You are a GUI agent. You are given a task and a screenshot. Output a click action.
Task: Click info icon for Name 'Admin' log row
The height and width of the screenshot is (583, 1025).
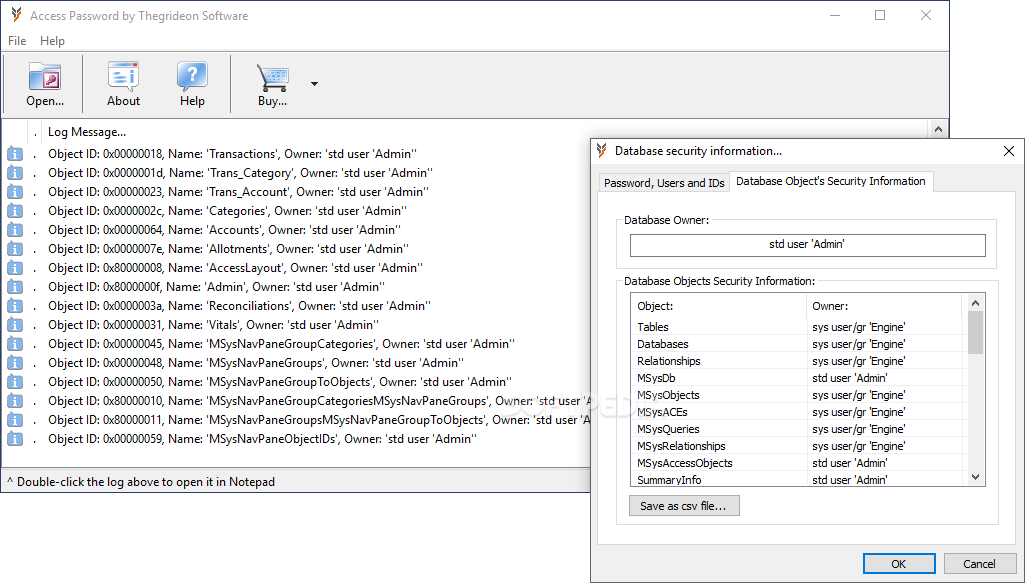(x=15, y=287)
